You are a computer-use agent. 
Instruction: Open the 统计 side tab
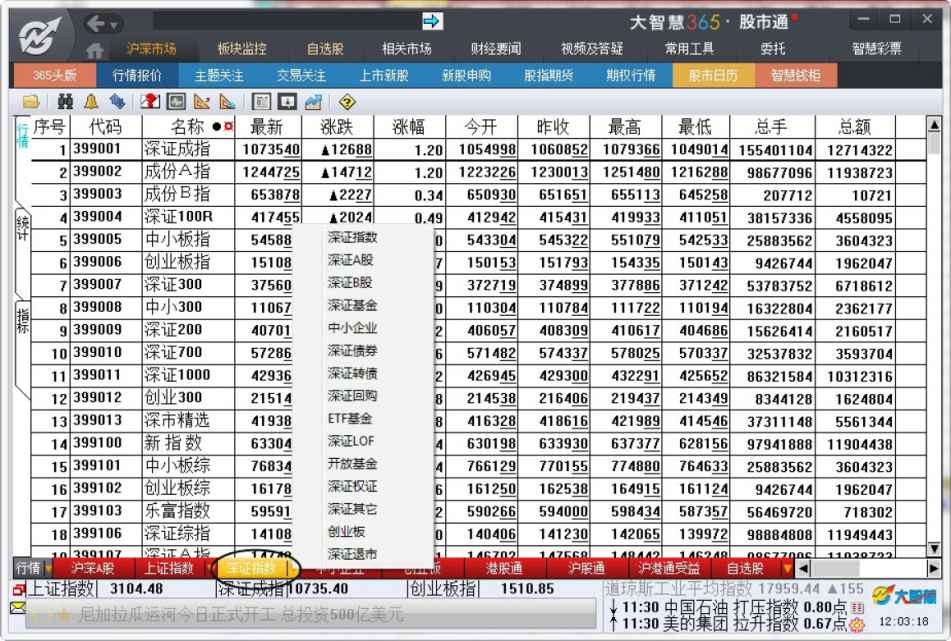pyautogui.click(x=22, y=227)
